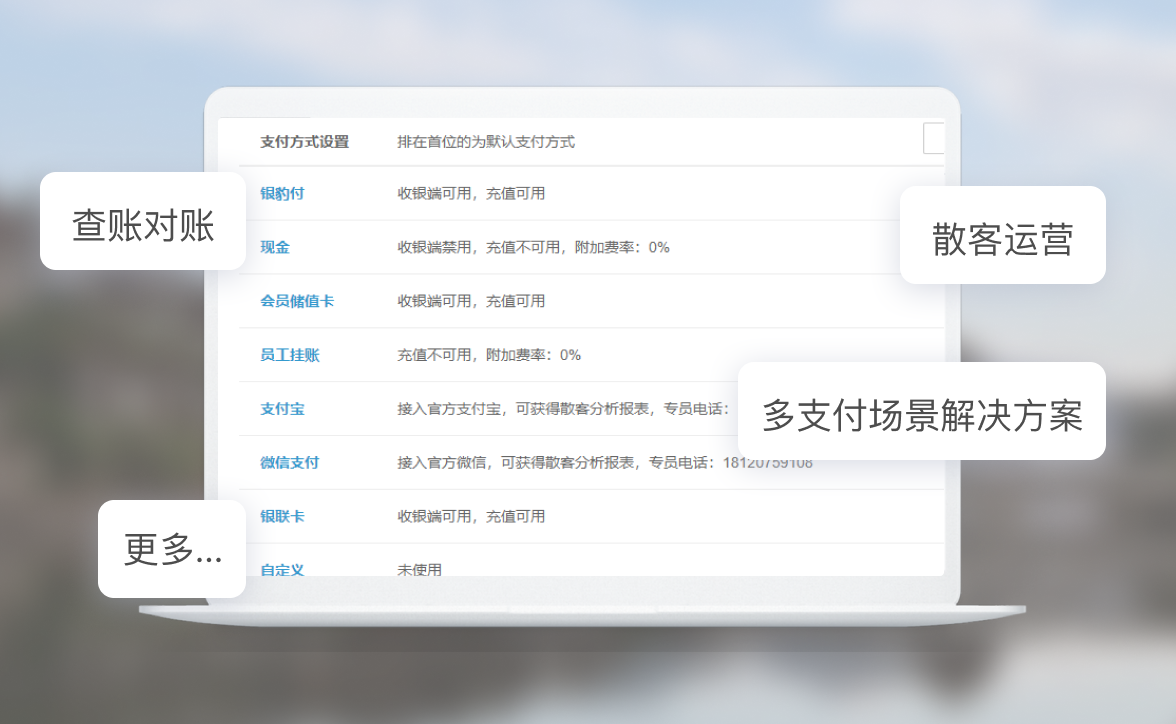The height and width of the screenshot is (724, 1176).
Task: Select the 多支付场景解决方案 feature card
Action: 922,411
